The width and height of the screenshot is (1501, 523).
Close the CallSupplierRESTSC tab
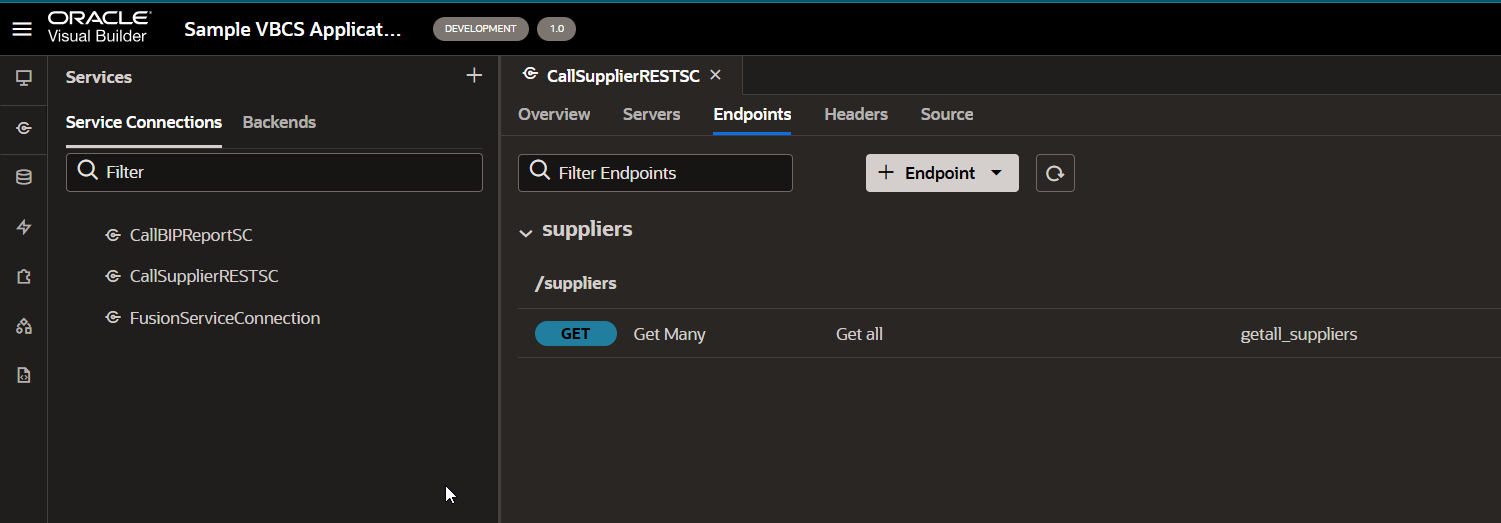(715, 75)
